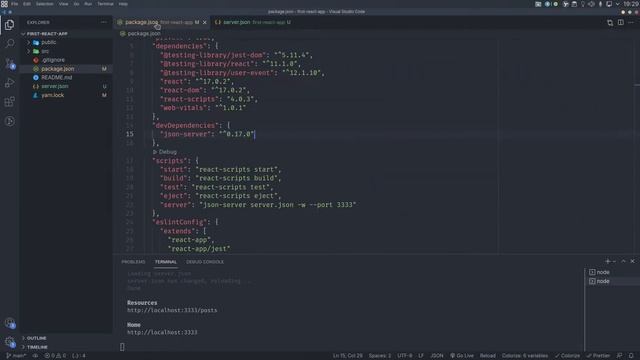640x360 pixels.
Task: Click the errors and warnings count in status bar
Action: pos(55,356)
